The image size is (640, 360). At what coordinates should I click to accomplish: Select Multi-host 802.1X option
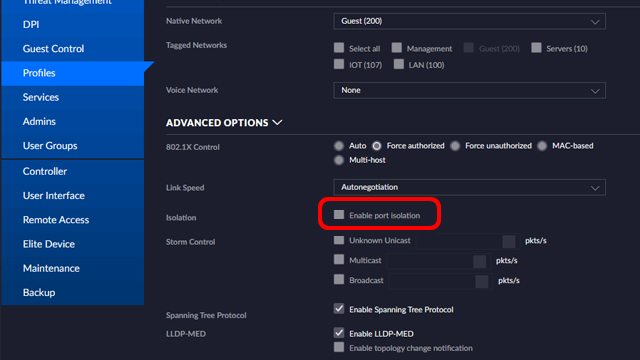coord(339,160)
